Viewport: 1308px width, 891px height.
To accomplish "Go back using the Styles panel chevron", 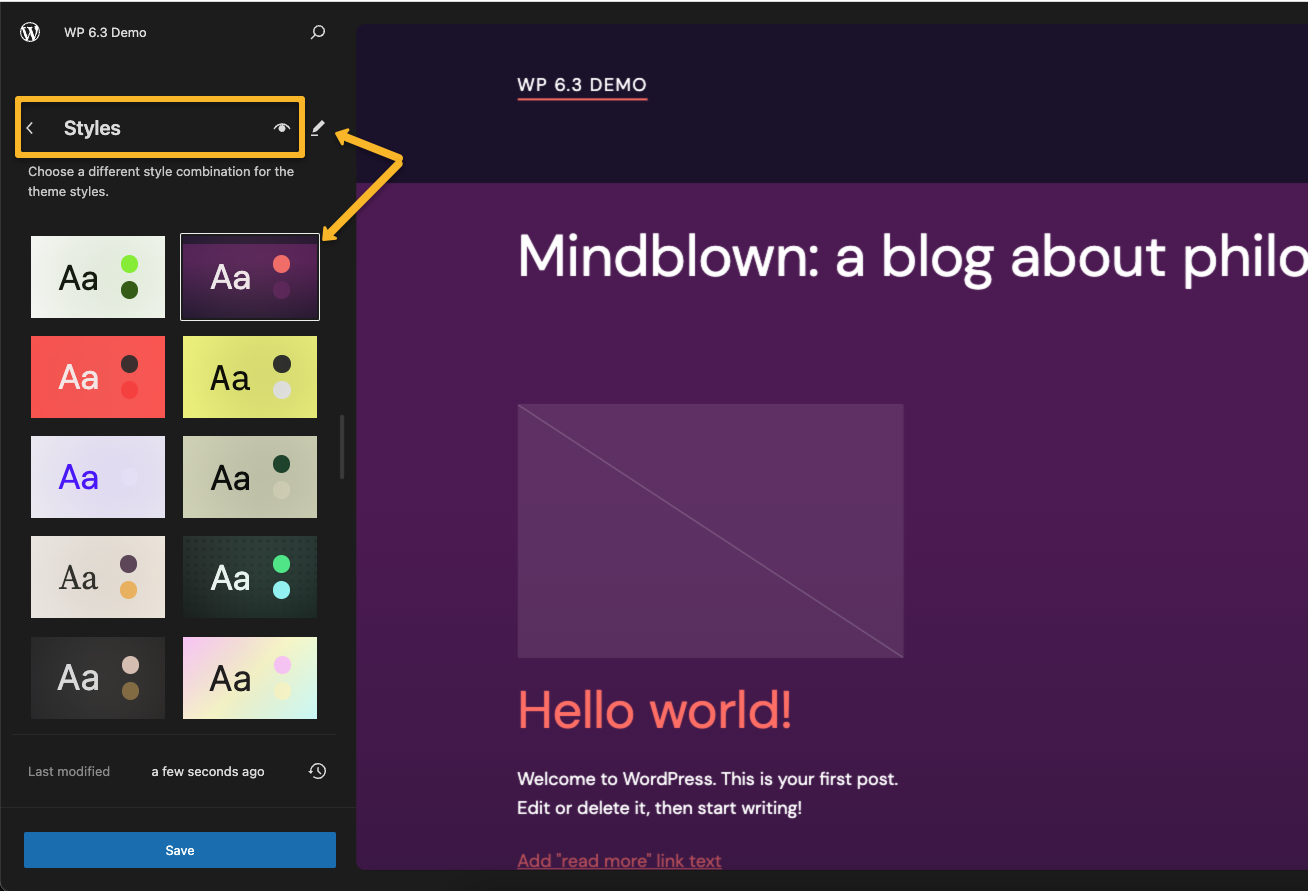I will coord(30,128).
